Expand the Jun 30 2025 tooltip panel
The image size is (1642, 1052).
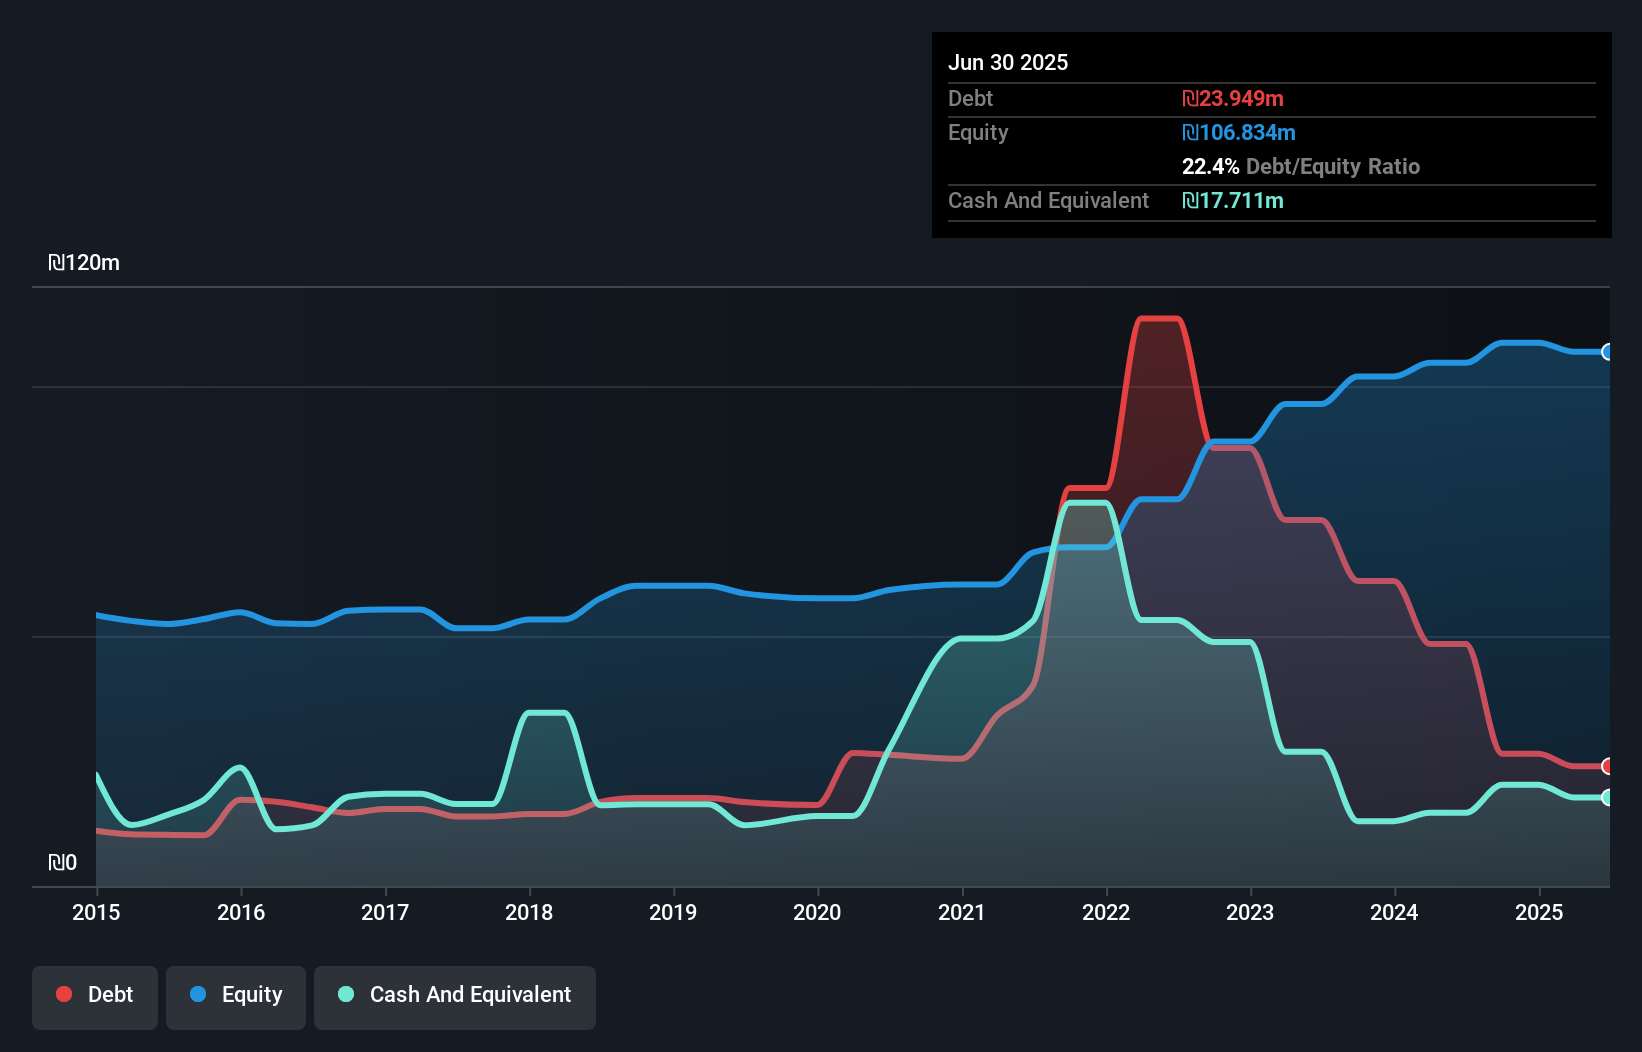1008,62
